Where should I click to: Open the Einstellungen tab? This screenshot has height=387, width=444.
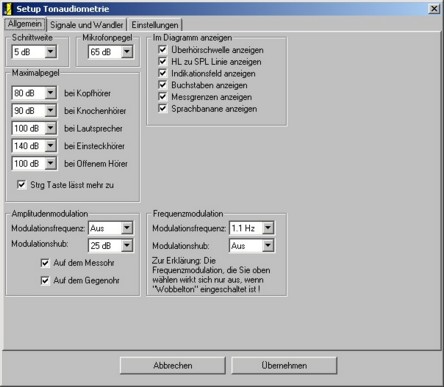[155, 25]
